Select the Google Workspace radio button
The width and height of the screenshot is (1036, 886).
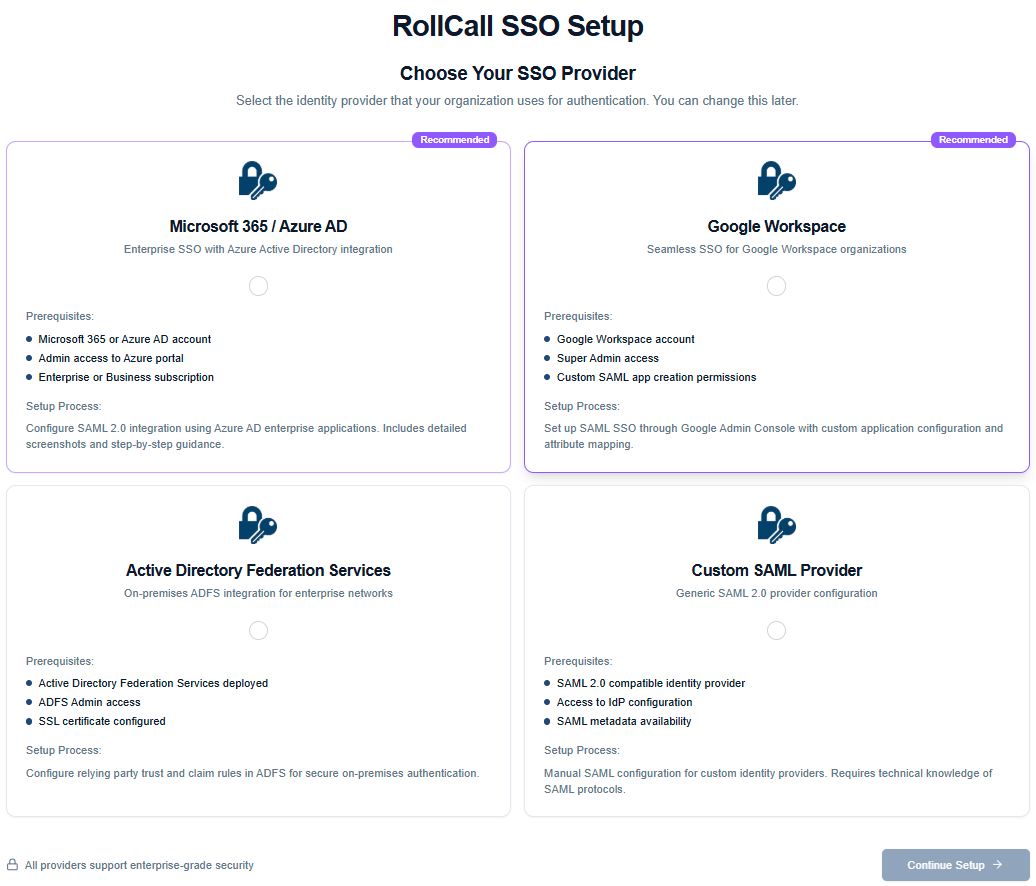click(776, 286)
